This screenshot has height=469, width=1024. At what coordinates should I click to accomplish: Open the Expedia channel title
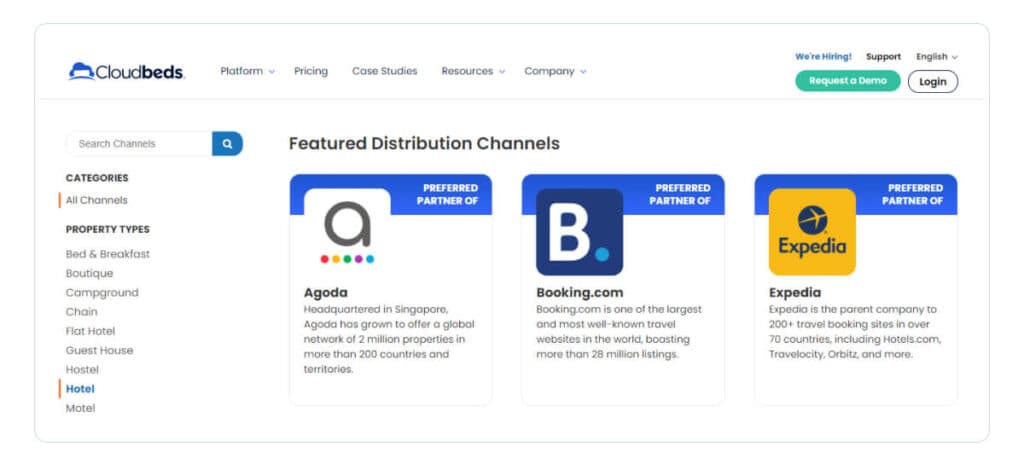tap(795, 293)
